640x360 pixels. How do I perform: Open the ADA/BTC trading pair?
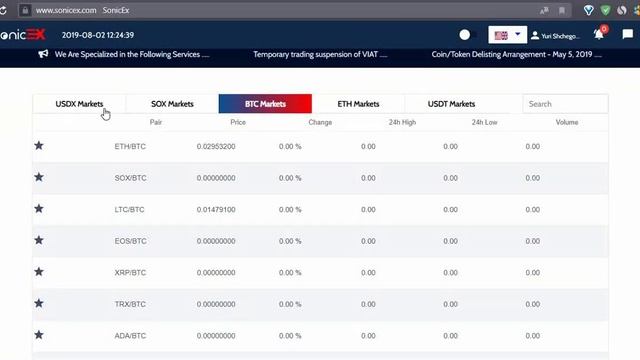click(x=130, y=336)
